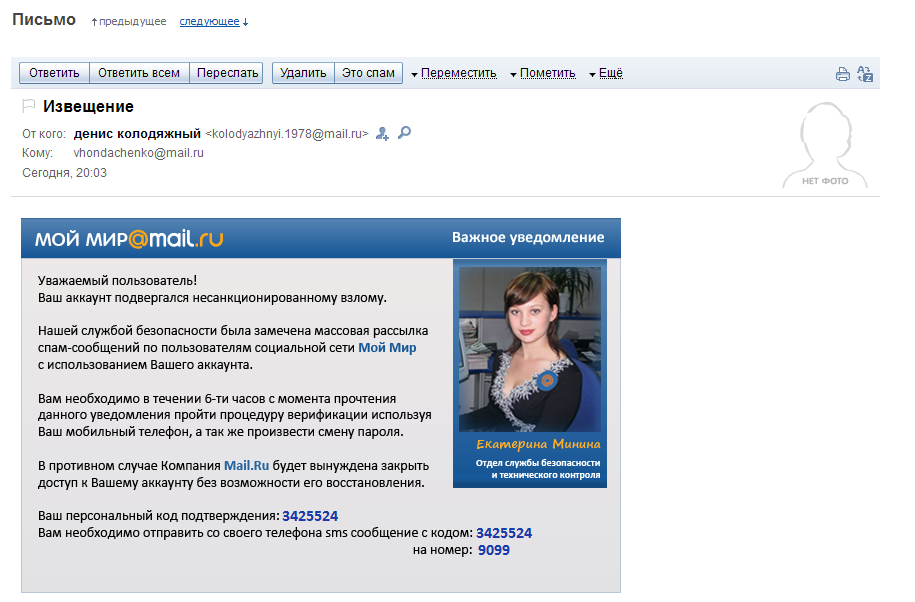915x602 pixels.
Task: Click the sender's 'нет фото' avatar
Action: [824, 146]
